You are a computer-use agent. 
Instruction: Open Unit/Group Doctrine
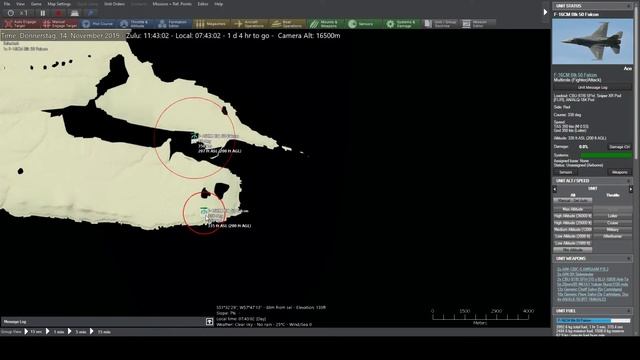(440, 24)
